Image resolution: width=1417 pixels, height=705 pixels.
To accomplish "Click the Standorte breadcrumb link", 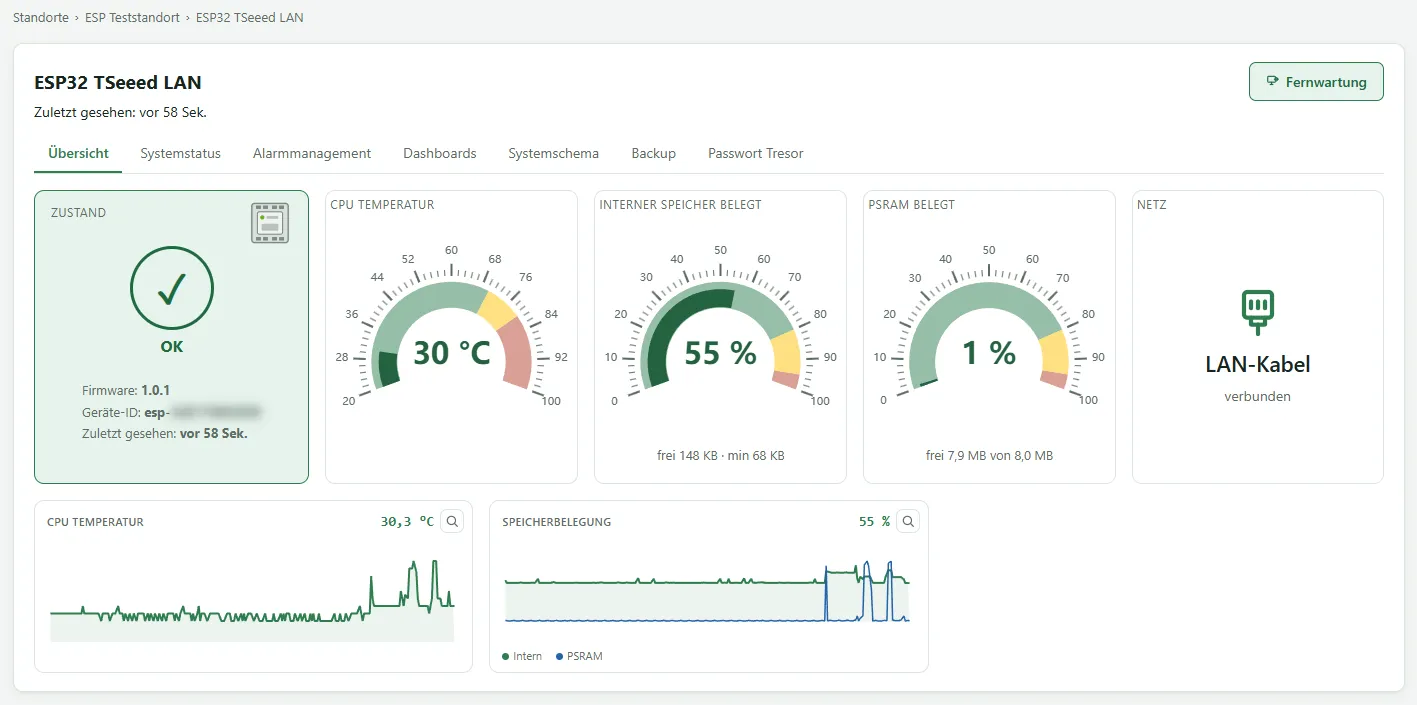I will pos(41,18).
